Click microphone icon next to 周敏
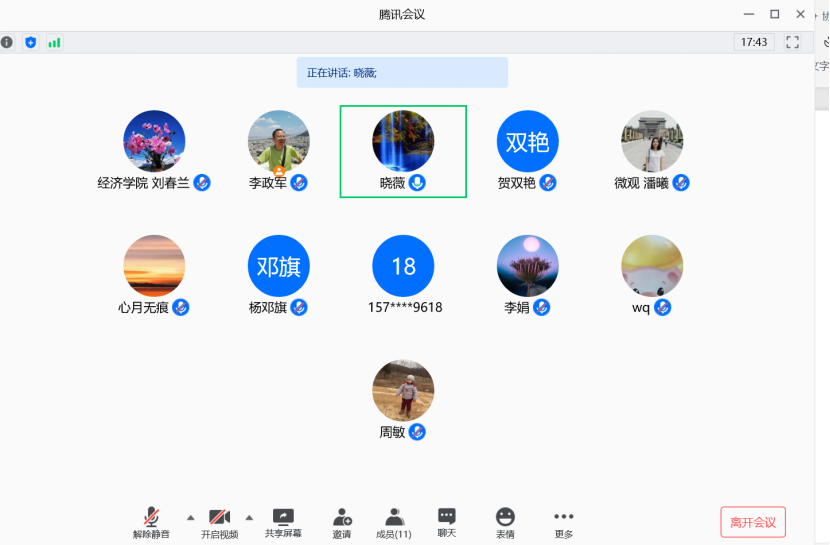Viewport: 830px width, 545px height. (x=418, y=432)
